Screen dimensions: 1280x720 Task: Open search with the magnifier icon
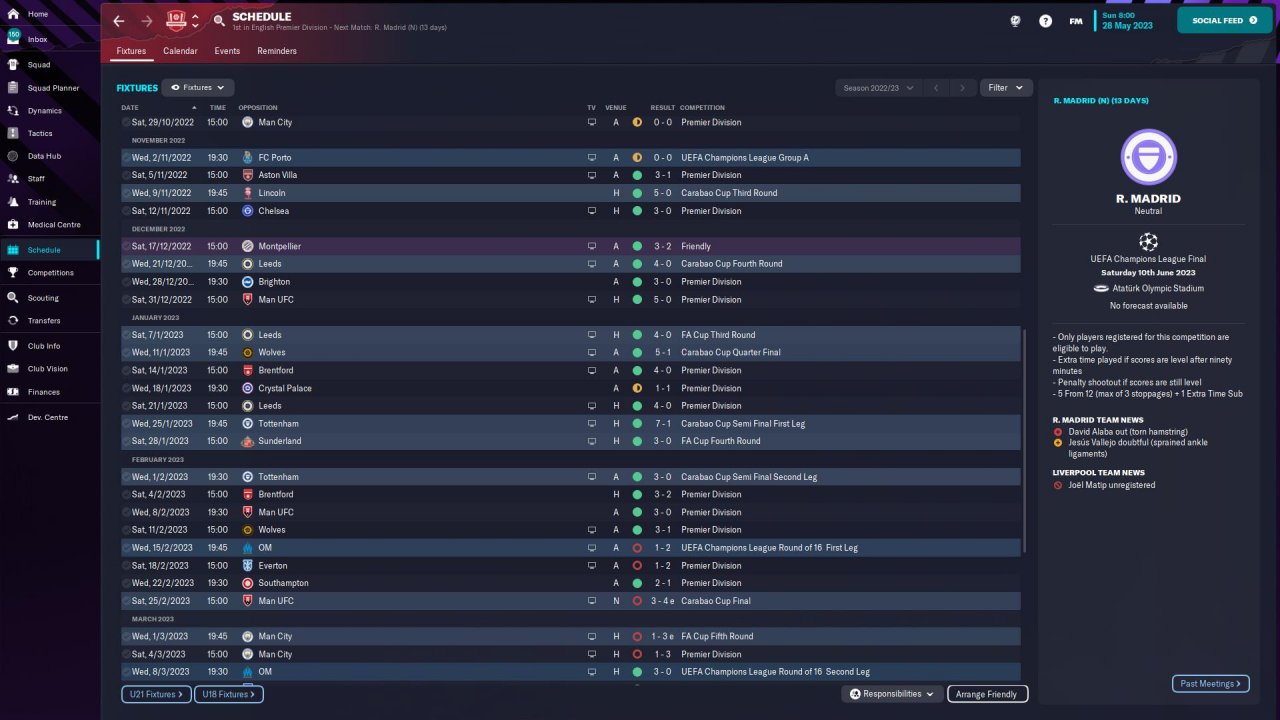click(219, 21)
